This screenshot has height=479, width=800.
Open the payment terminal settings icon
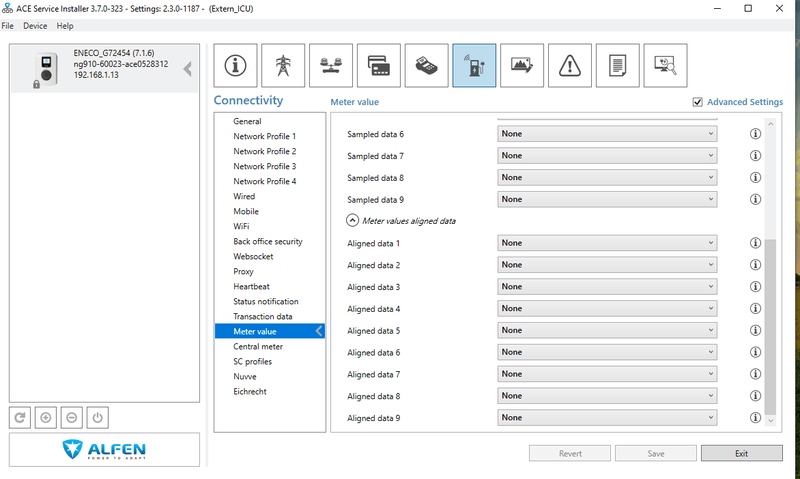click(427, 65)
